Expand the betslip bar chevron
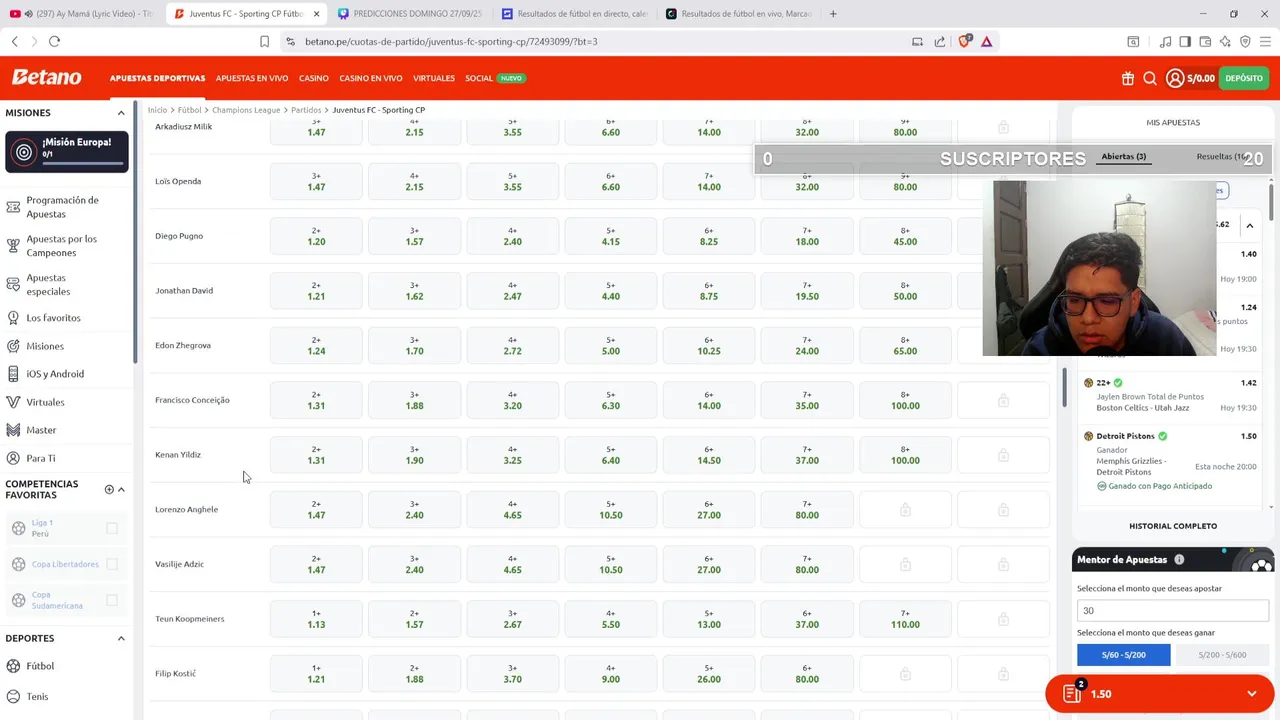Viewport: 1280px width, 720px height. tap(1251, 694)
